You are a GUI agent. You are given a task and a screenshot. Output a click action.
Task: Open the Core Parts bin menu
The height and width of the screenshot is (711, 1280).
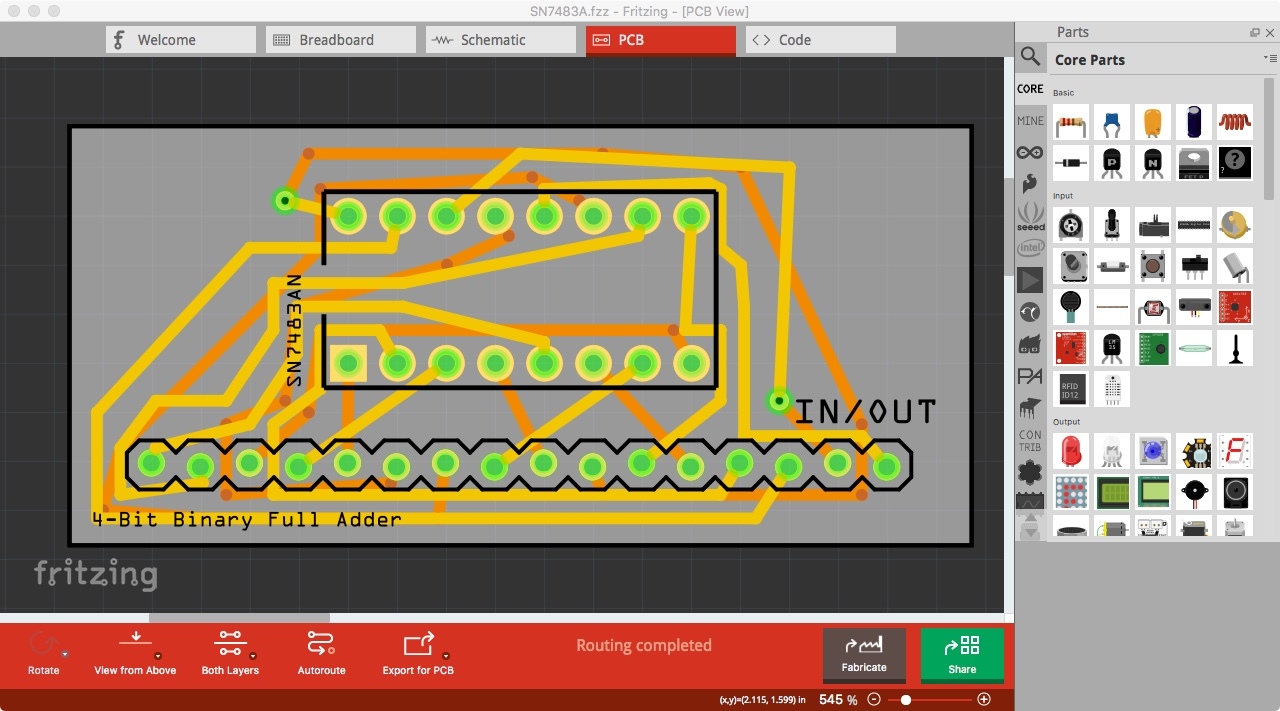1270,59
